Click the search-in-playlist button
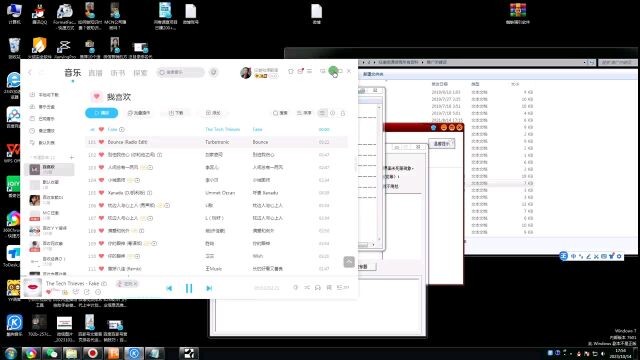The image size is (640, 360). 280,113
